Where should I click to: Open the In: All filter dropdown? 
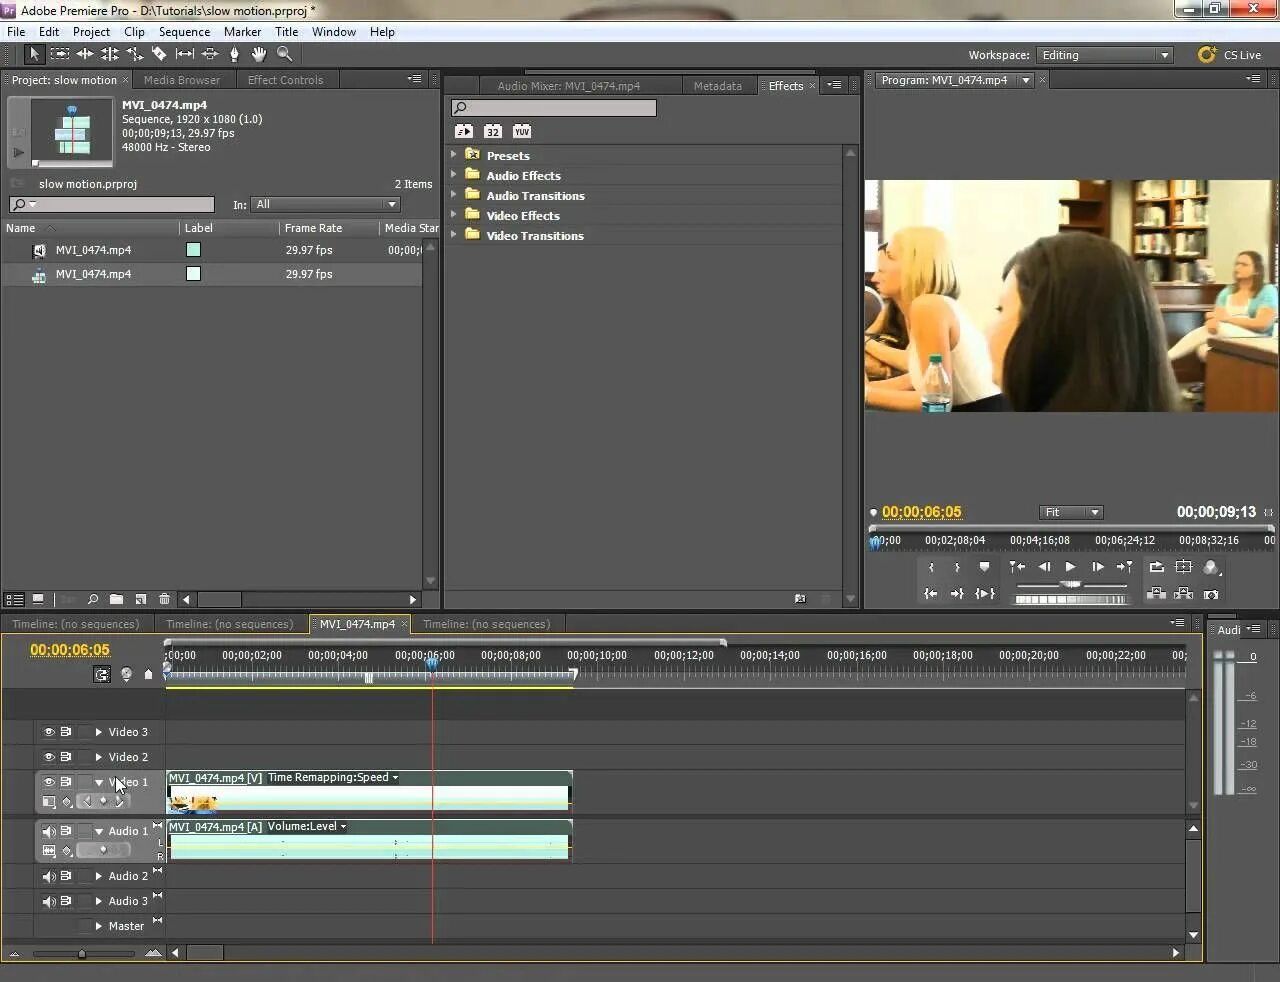click(x=325, y=204)
